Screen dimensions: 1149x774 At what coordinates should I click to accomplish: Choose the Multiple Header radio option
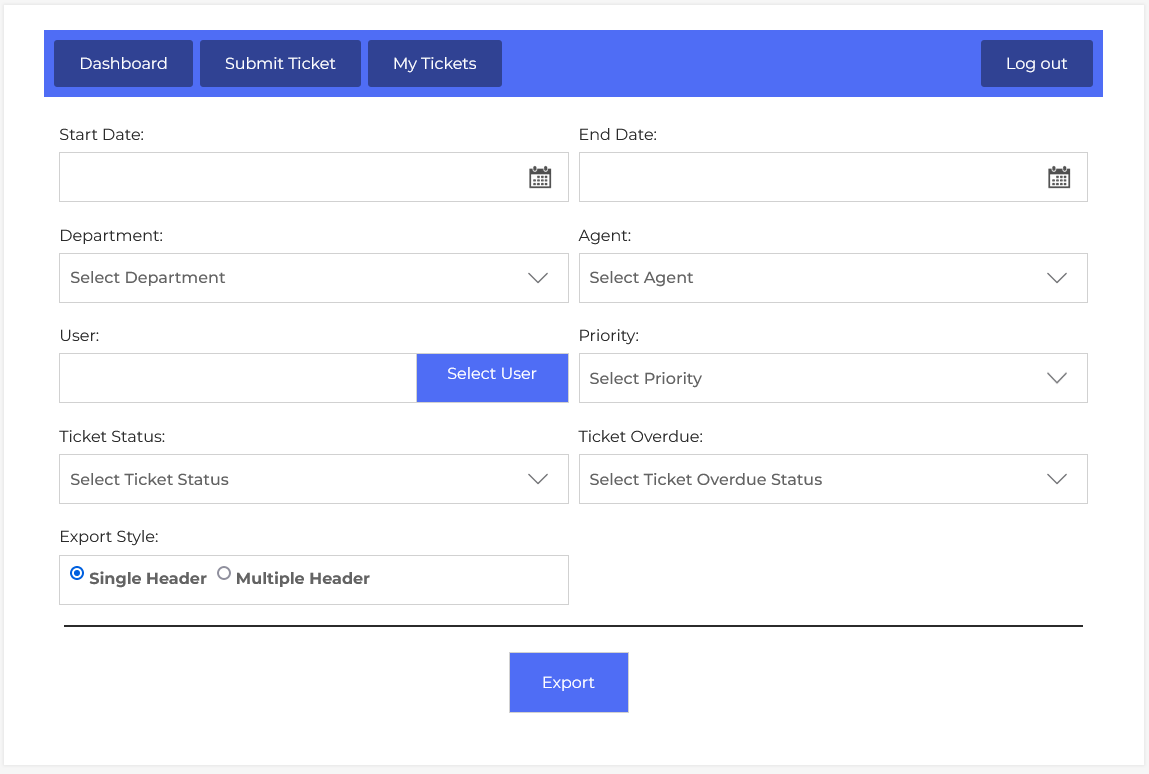224,574
